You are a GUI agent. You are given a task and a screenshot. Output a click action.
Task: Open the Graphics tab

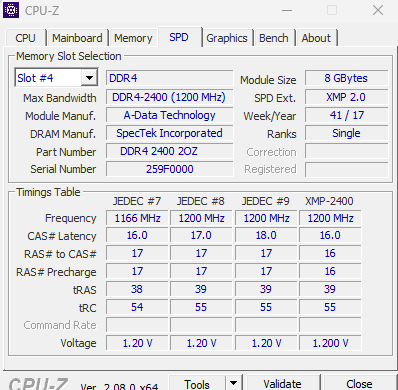tap(227, 38)
